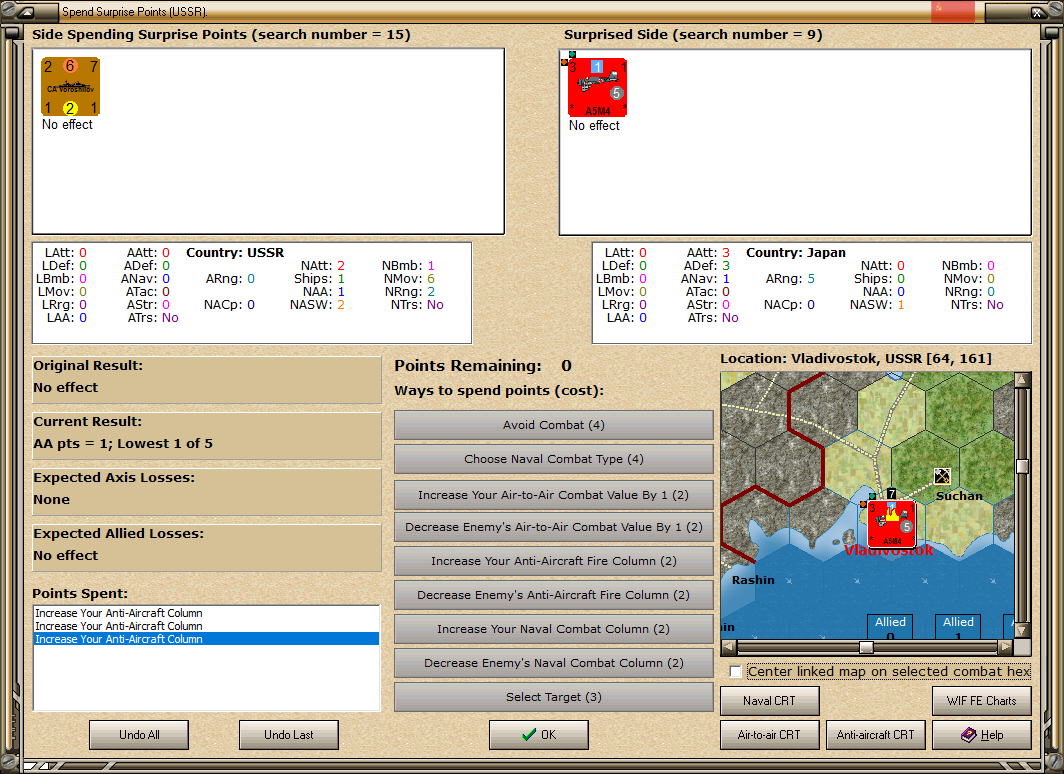The width and height of the screenshot is (1064, 774).
Task: Select the A5M4 fighter counter on Surprised Side
Action: (597, 88)
